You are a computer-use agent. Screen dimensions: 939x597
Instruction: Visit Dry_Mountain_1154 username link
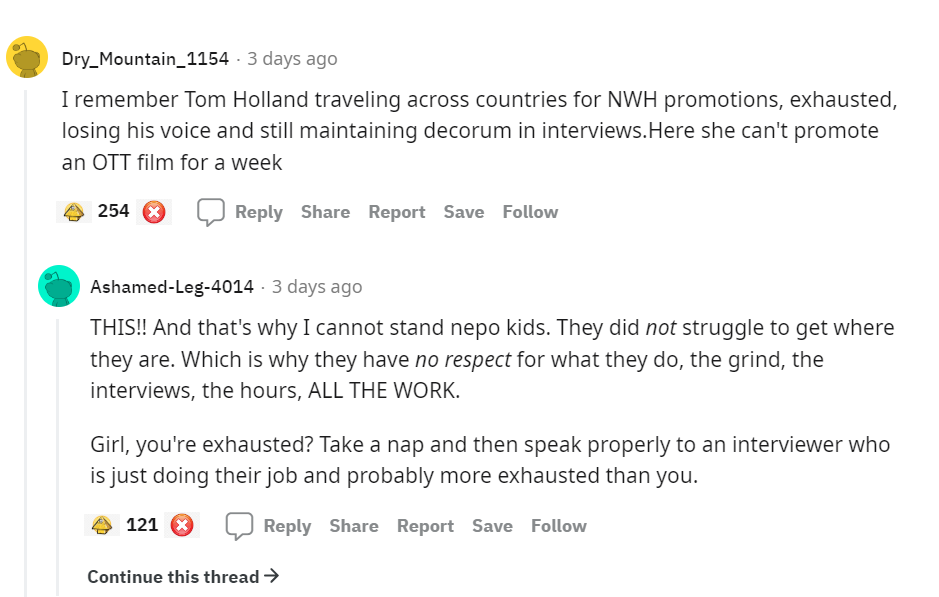[x=145, y=59]
